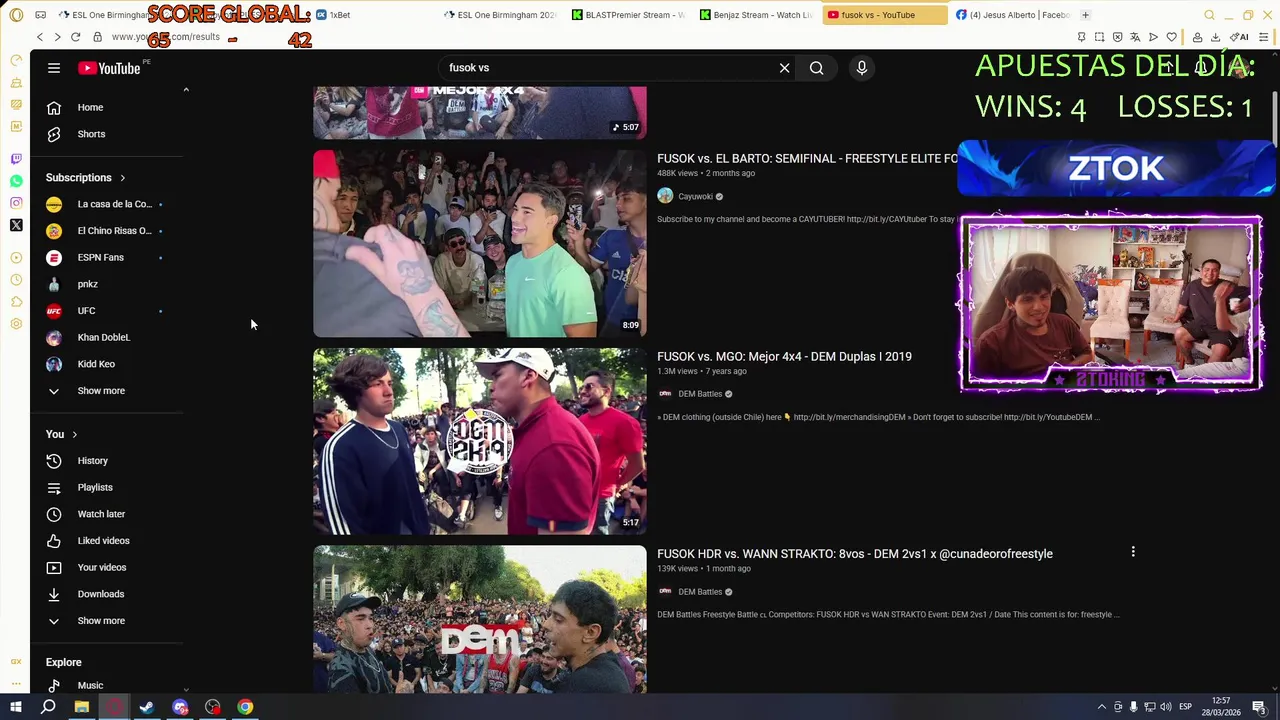The image size is (1280, 720).
Task: Go back in browser history
Action: [40, 37]
